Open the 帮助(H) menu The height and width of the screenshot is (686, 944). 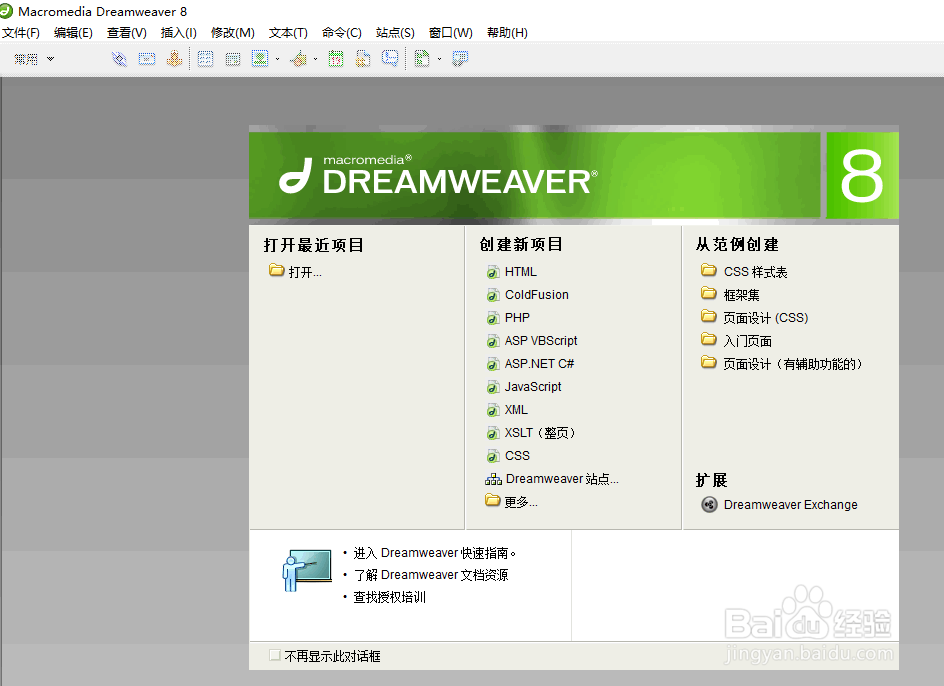click(507, 33)
